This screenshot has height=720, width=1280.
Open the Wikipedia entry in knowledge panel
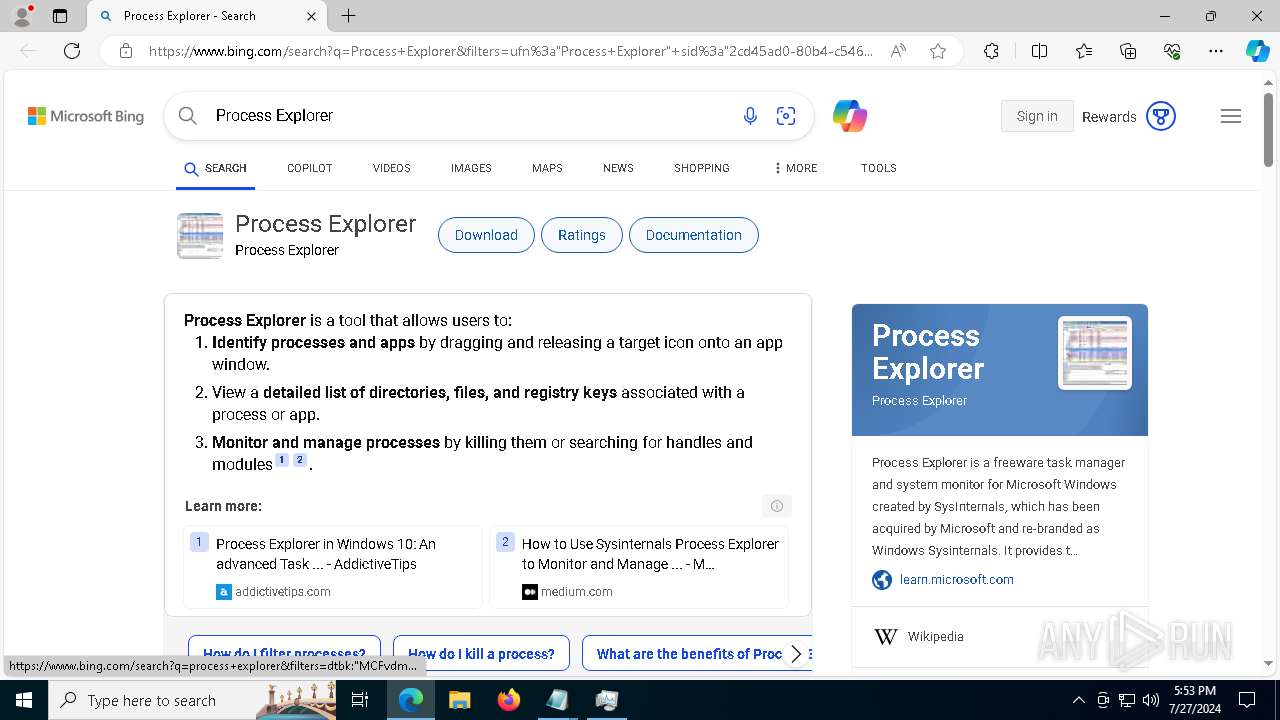[935, 637]
